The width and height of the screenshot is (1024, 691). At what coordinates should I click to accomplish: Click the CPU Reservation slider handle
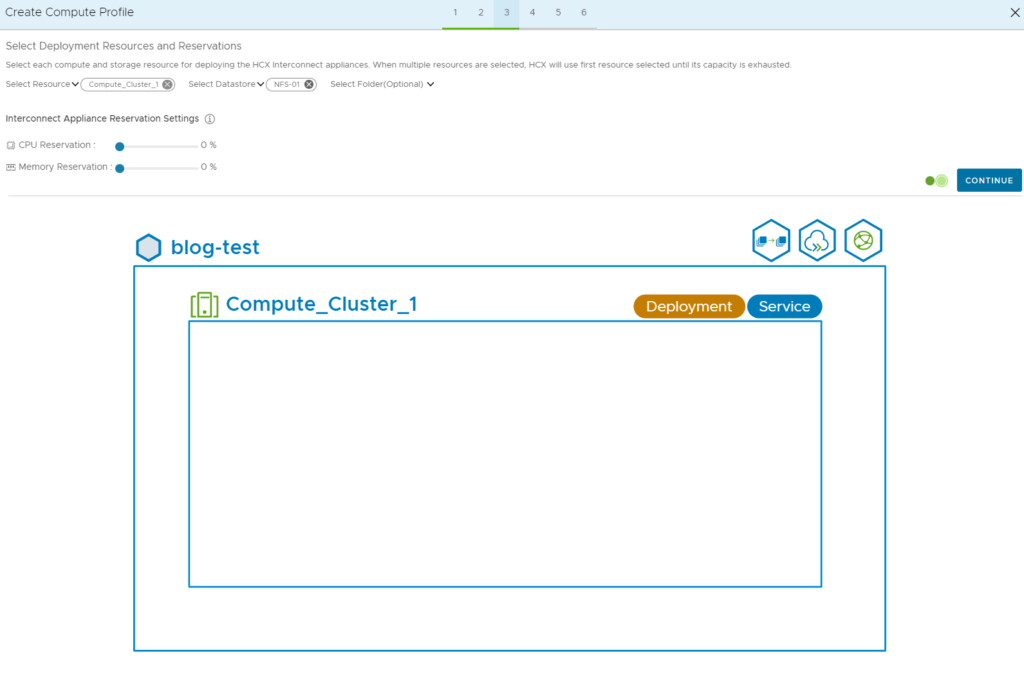120,146
